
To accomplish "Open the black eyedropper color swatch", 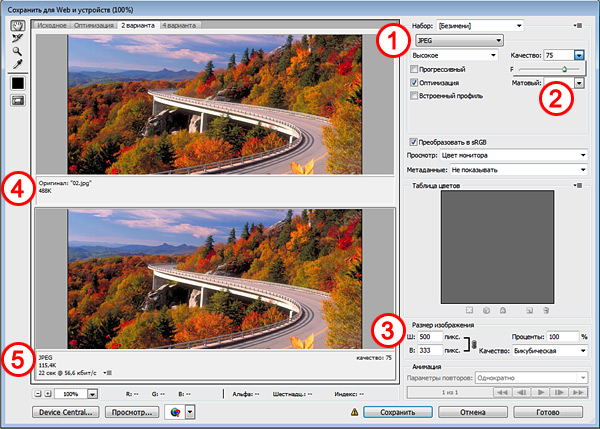I will point(18,83).
